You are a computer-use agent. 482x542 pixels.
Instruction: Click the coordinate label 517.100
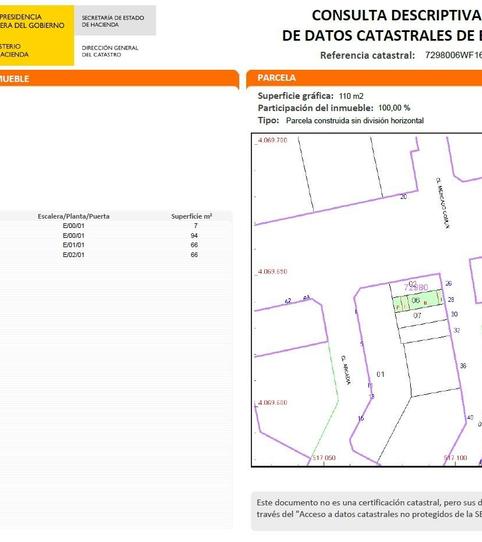pos(455,458)
